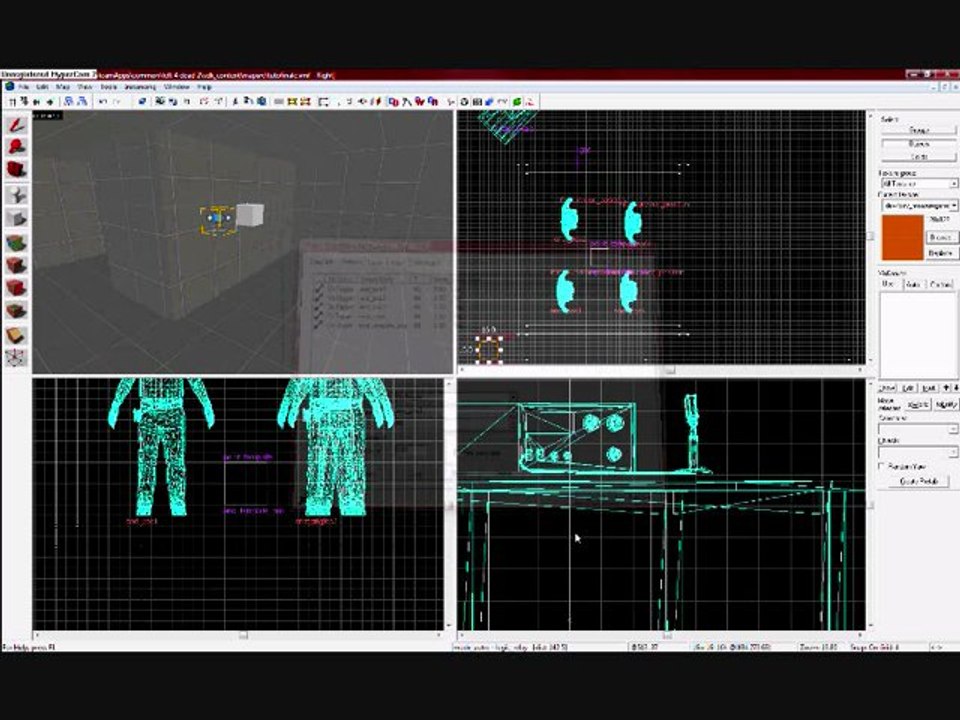This screenshot has width=960, height=720.
Task: Switch to the User VisGroups tab
Action: pyautogui.click(x=888, y=284)
